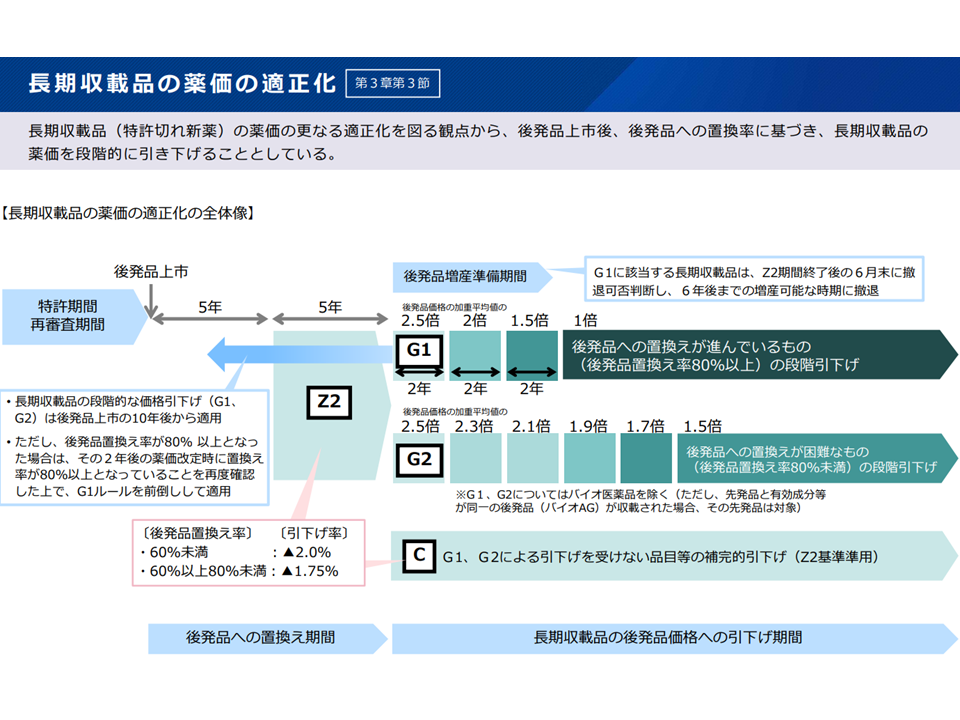Click the 後発品への置換え期間 bottom arrow
The width and height of the screenshot is (960, 720).
tap(265, 637)
